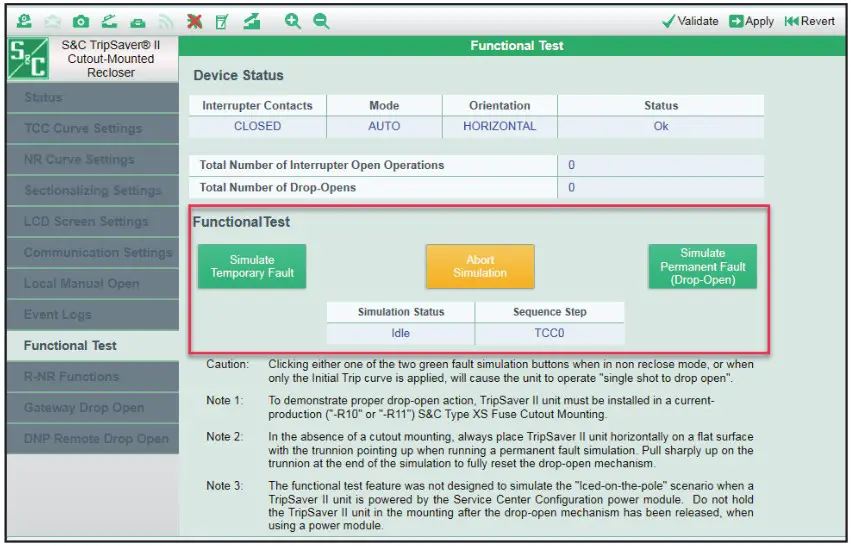Screen dimensions: 851x546
Task: Click the first green connect icon in toolbar
Action: pos(24,20)
